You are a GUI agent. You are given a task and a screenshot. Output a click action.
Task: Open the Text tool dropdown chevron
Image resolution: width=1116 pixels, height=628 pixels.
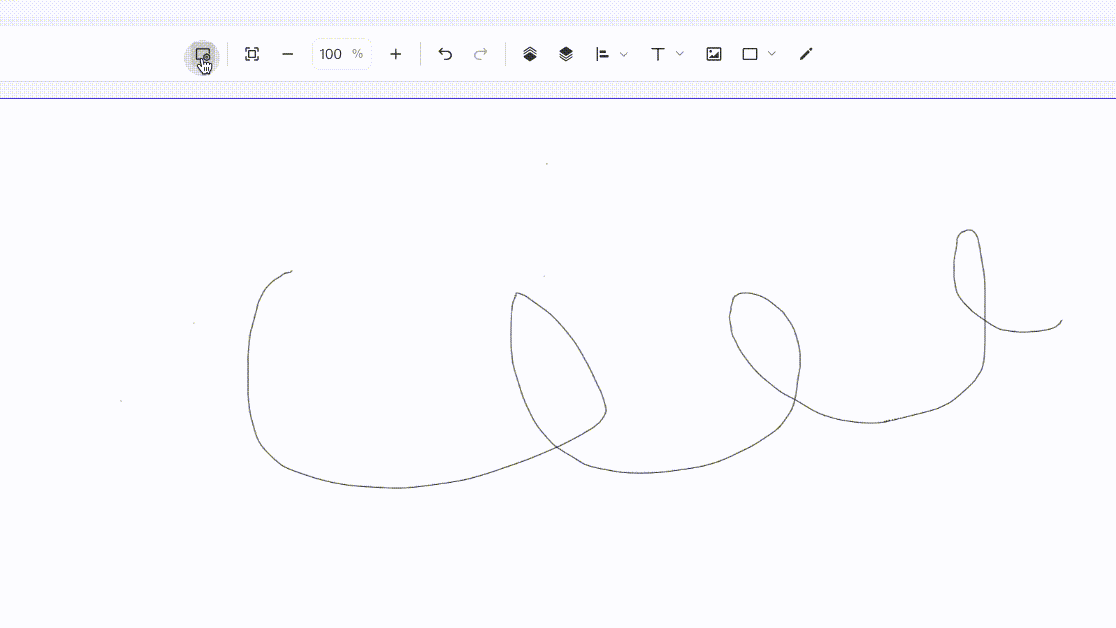(x=680, y=54)
